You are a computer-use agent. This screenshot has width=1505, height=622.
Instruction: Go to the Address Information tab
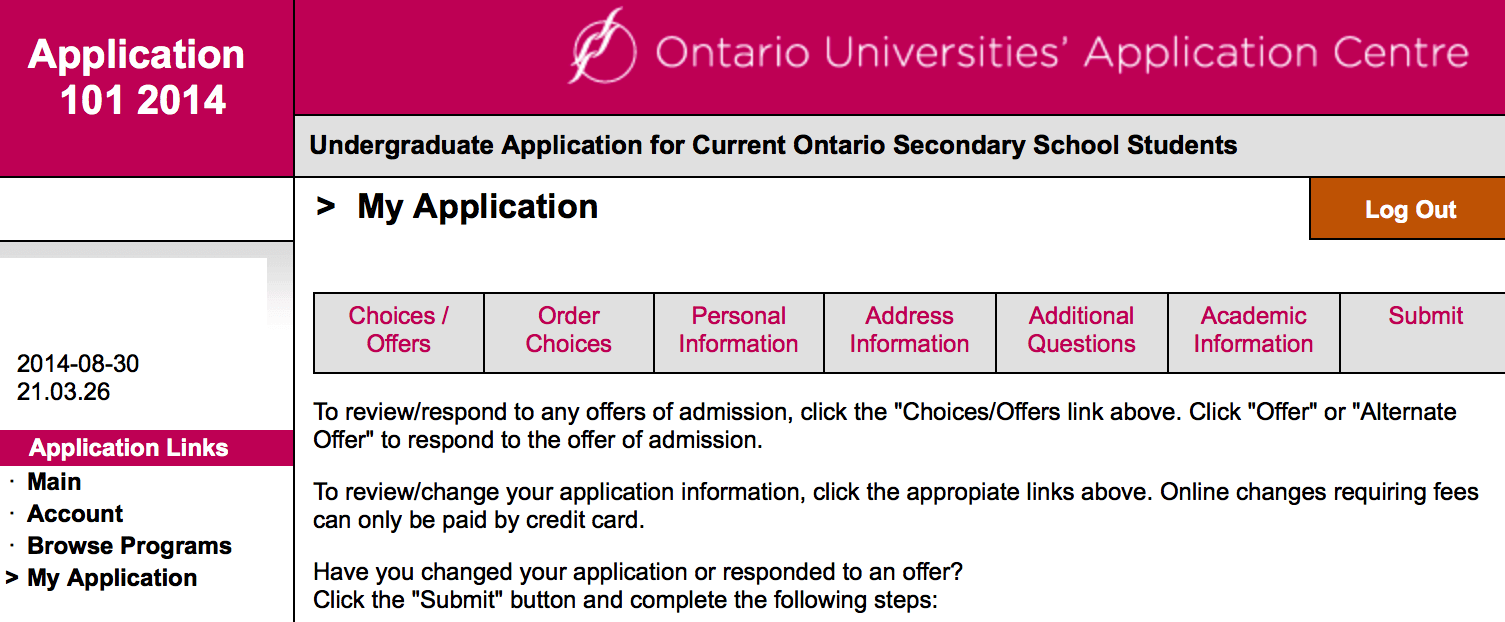point(909,330)
